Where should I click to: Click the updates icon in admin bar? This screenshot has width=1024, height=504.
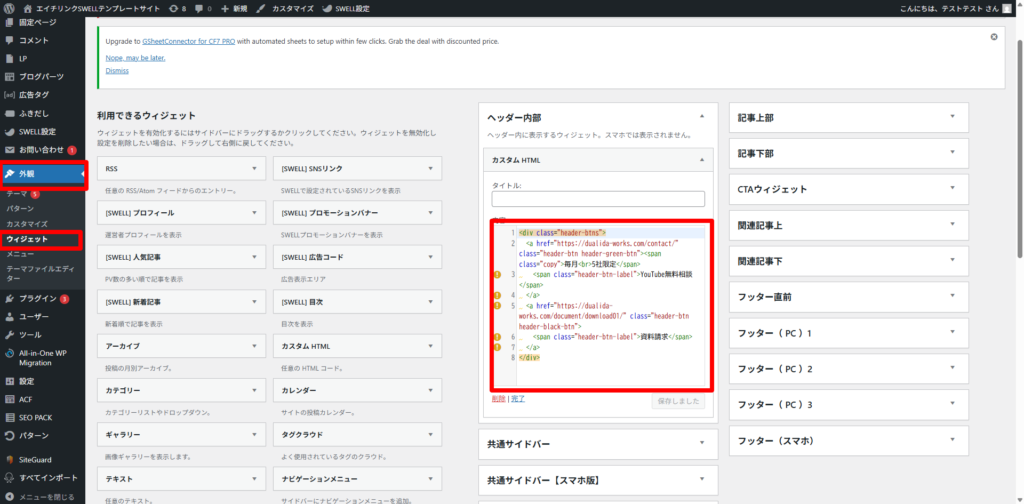pos(173,8)
